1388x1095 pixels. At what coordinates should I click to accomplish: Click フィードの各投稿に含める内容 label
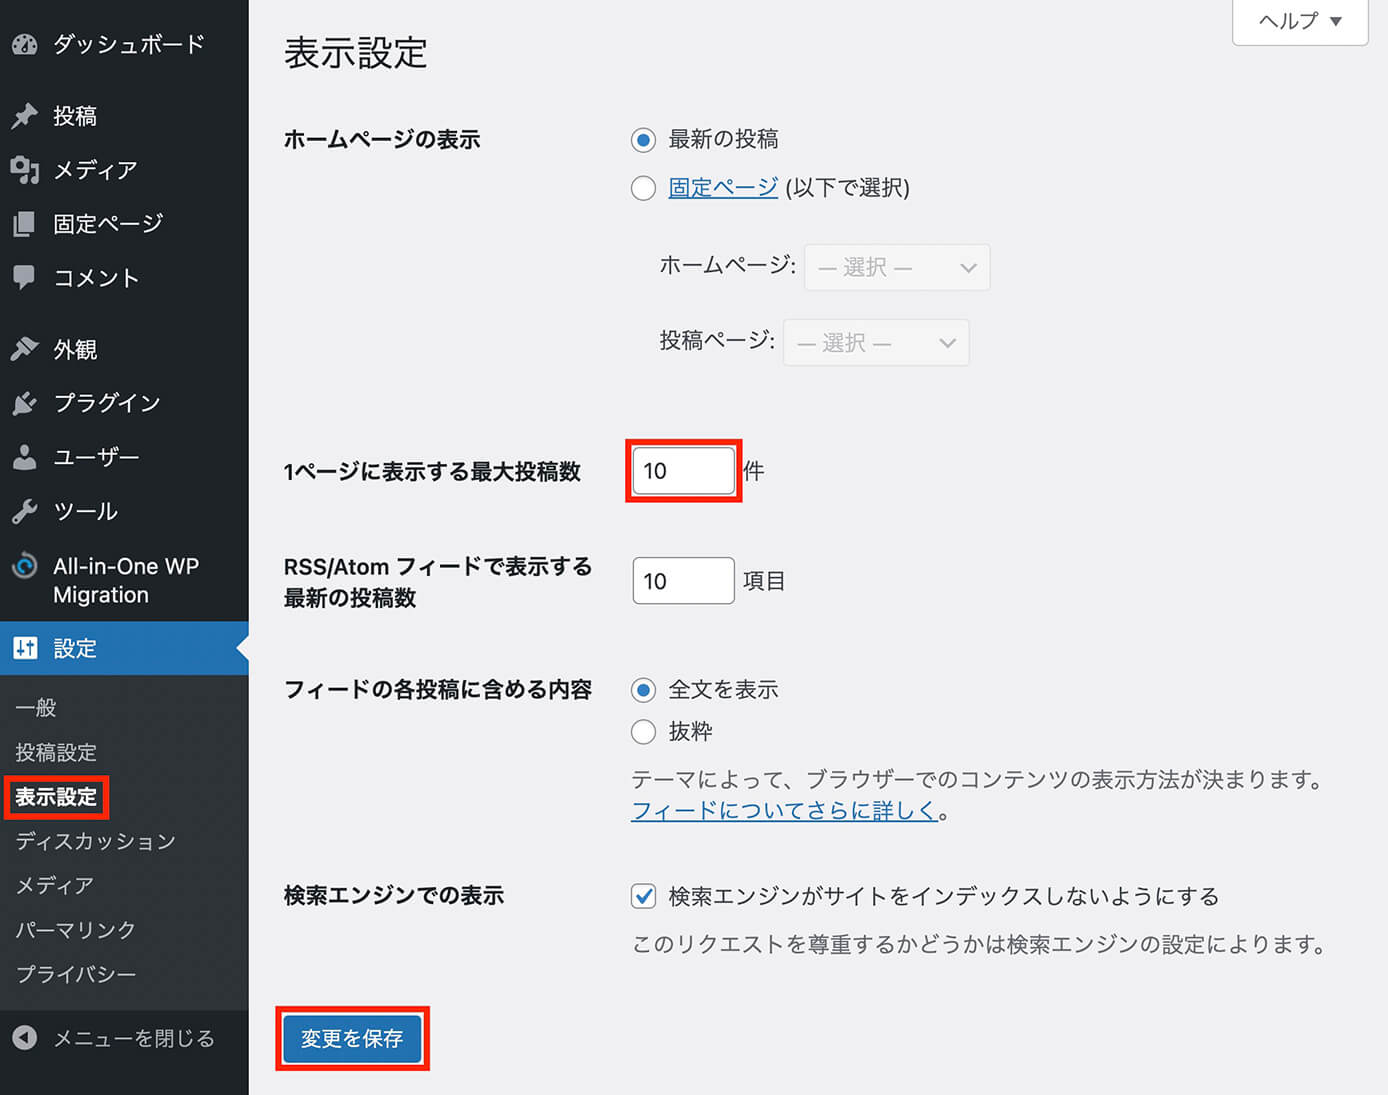438,690
